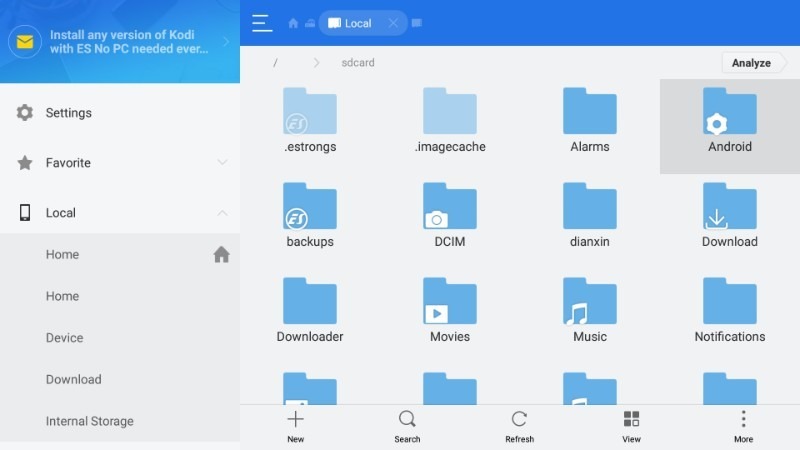Open the .imagecache folder
Viewport: 800px width, 450px height.
click(x=449, y=121)
